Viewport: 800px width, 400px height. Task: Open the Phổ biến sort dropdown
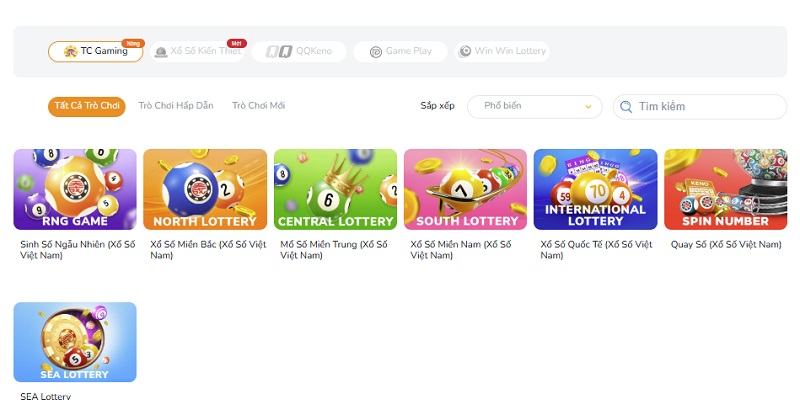(535, 107)
